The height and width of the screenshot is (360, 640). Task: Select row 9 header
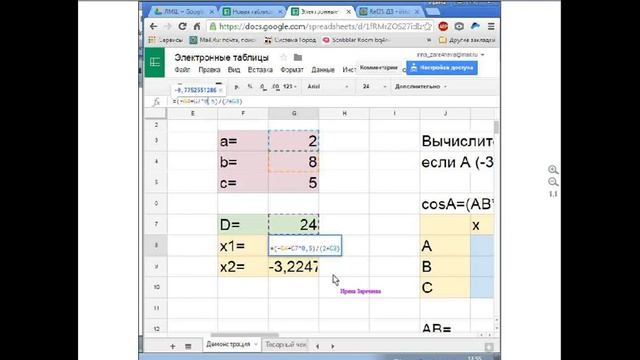click(156, 267)
